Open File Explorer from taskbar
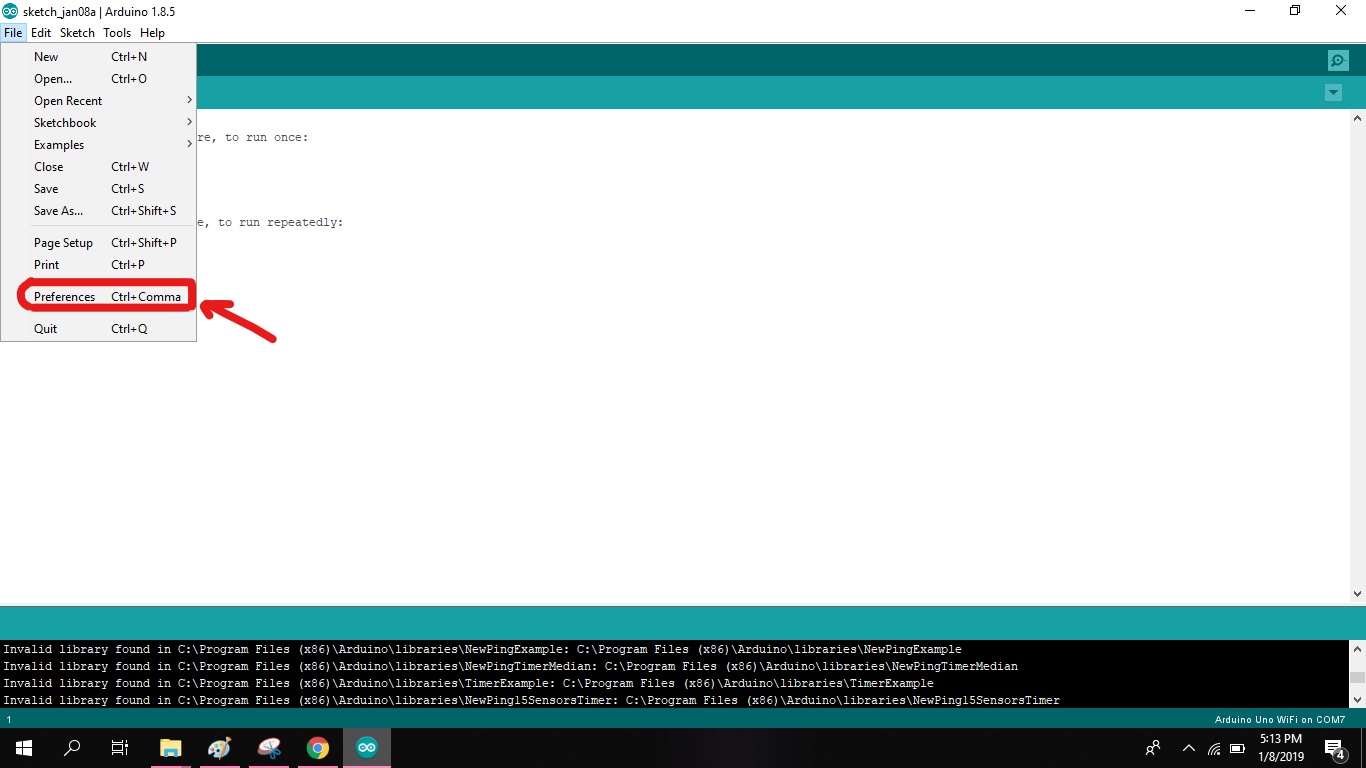The width and height of the screenshot is (1366, 768). click(171, 748)
